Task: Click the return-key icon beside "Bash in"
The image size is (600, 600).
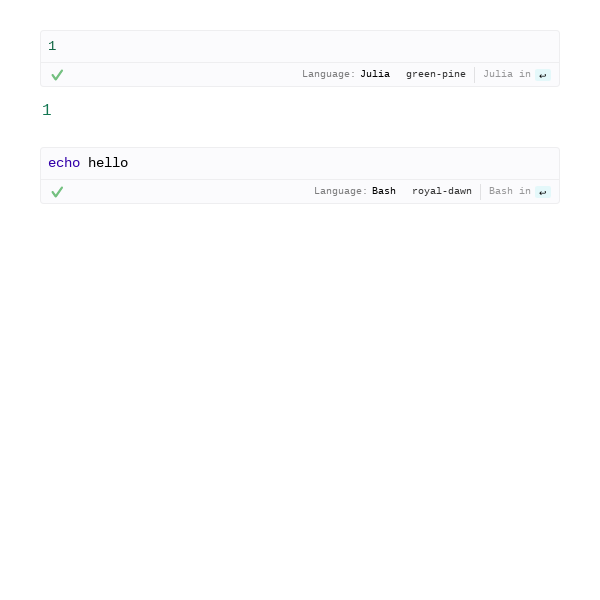Action: (x=543, y=192)
